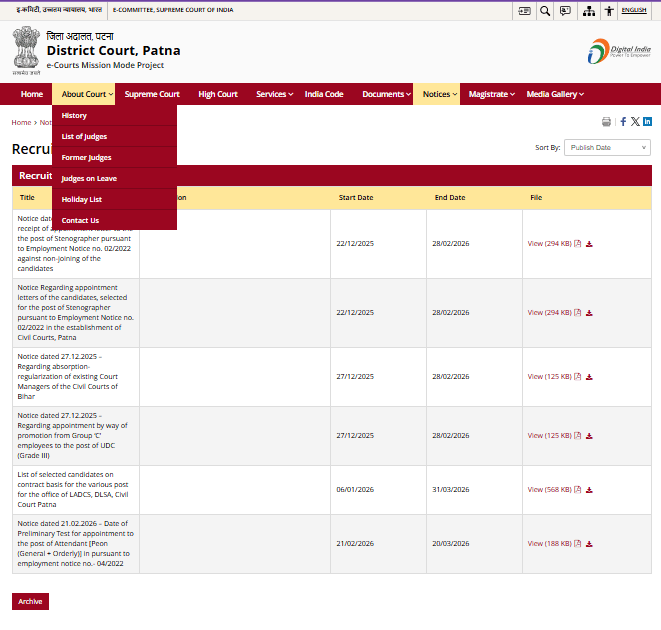The height and width of the screenshot is (630, 661).
Task: Share page on LinkedIn
Action: tap(647, 121)
